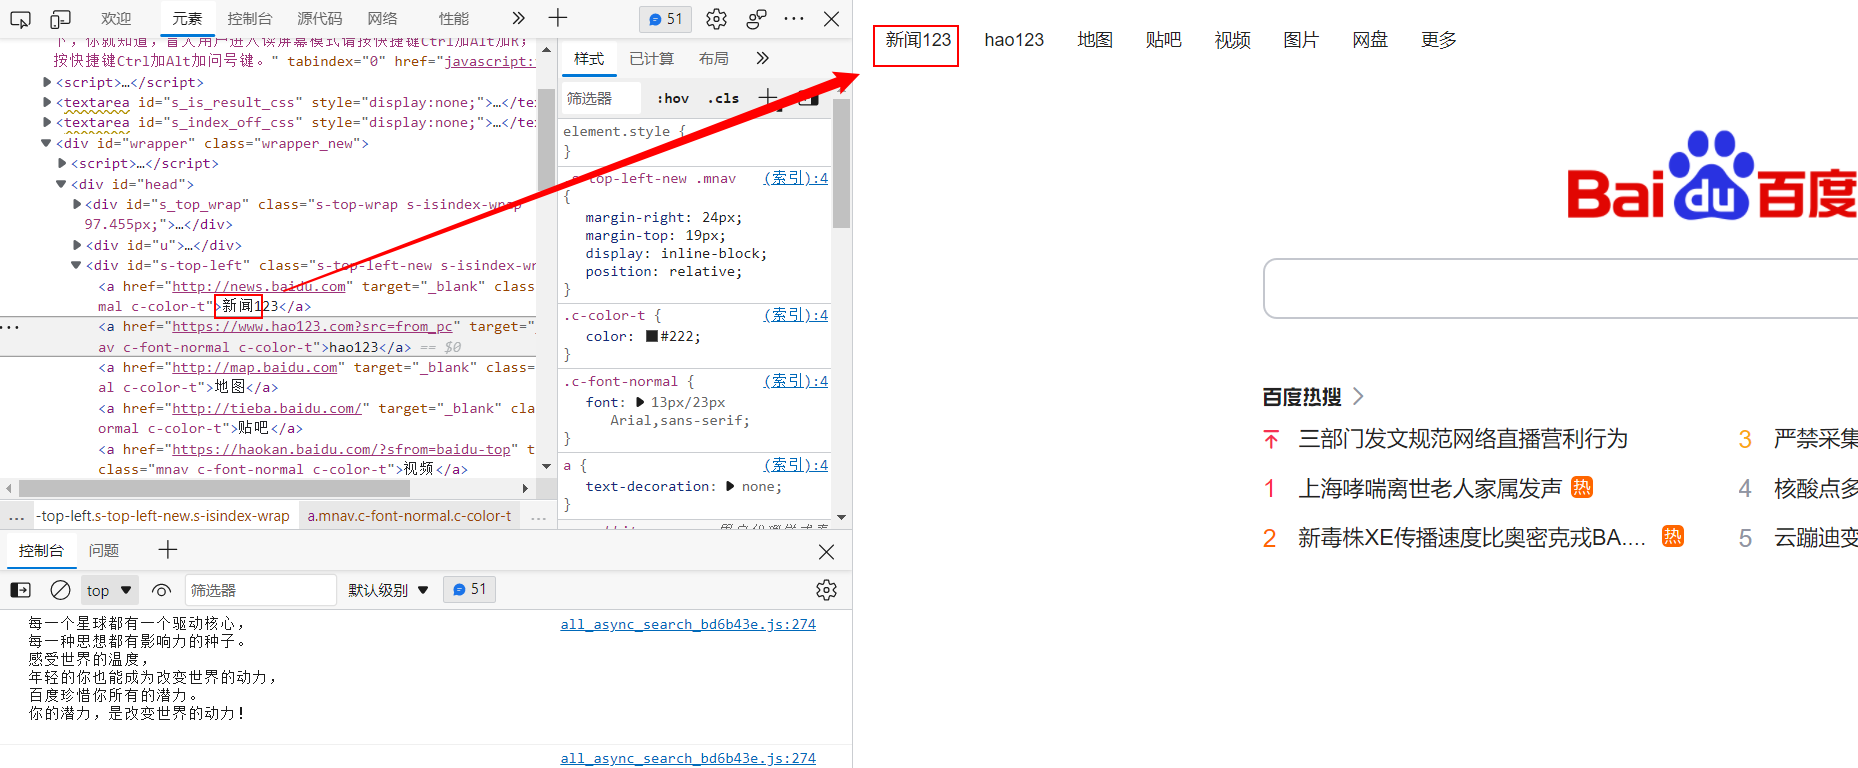Collapse the div id="head" node

61,184
